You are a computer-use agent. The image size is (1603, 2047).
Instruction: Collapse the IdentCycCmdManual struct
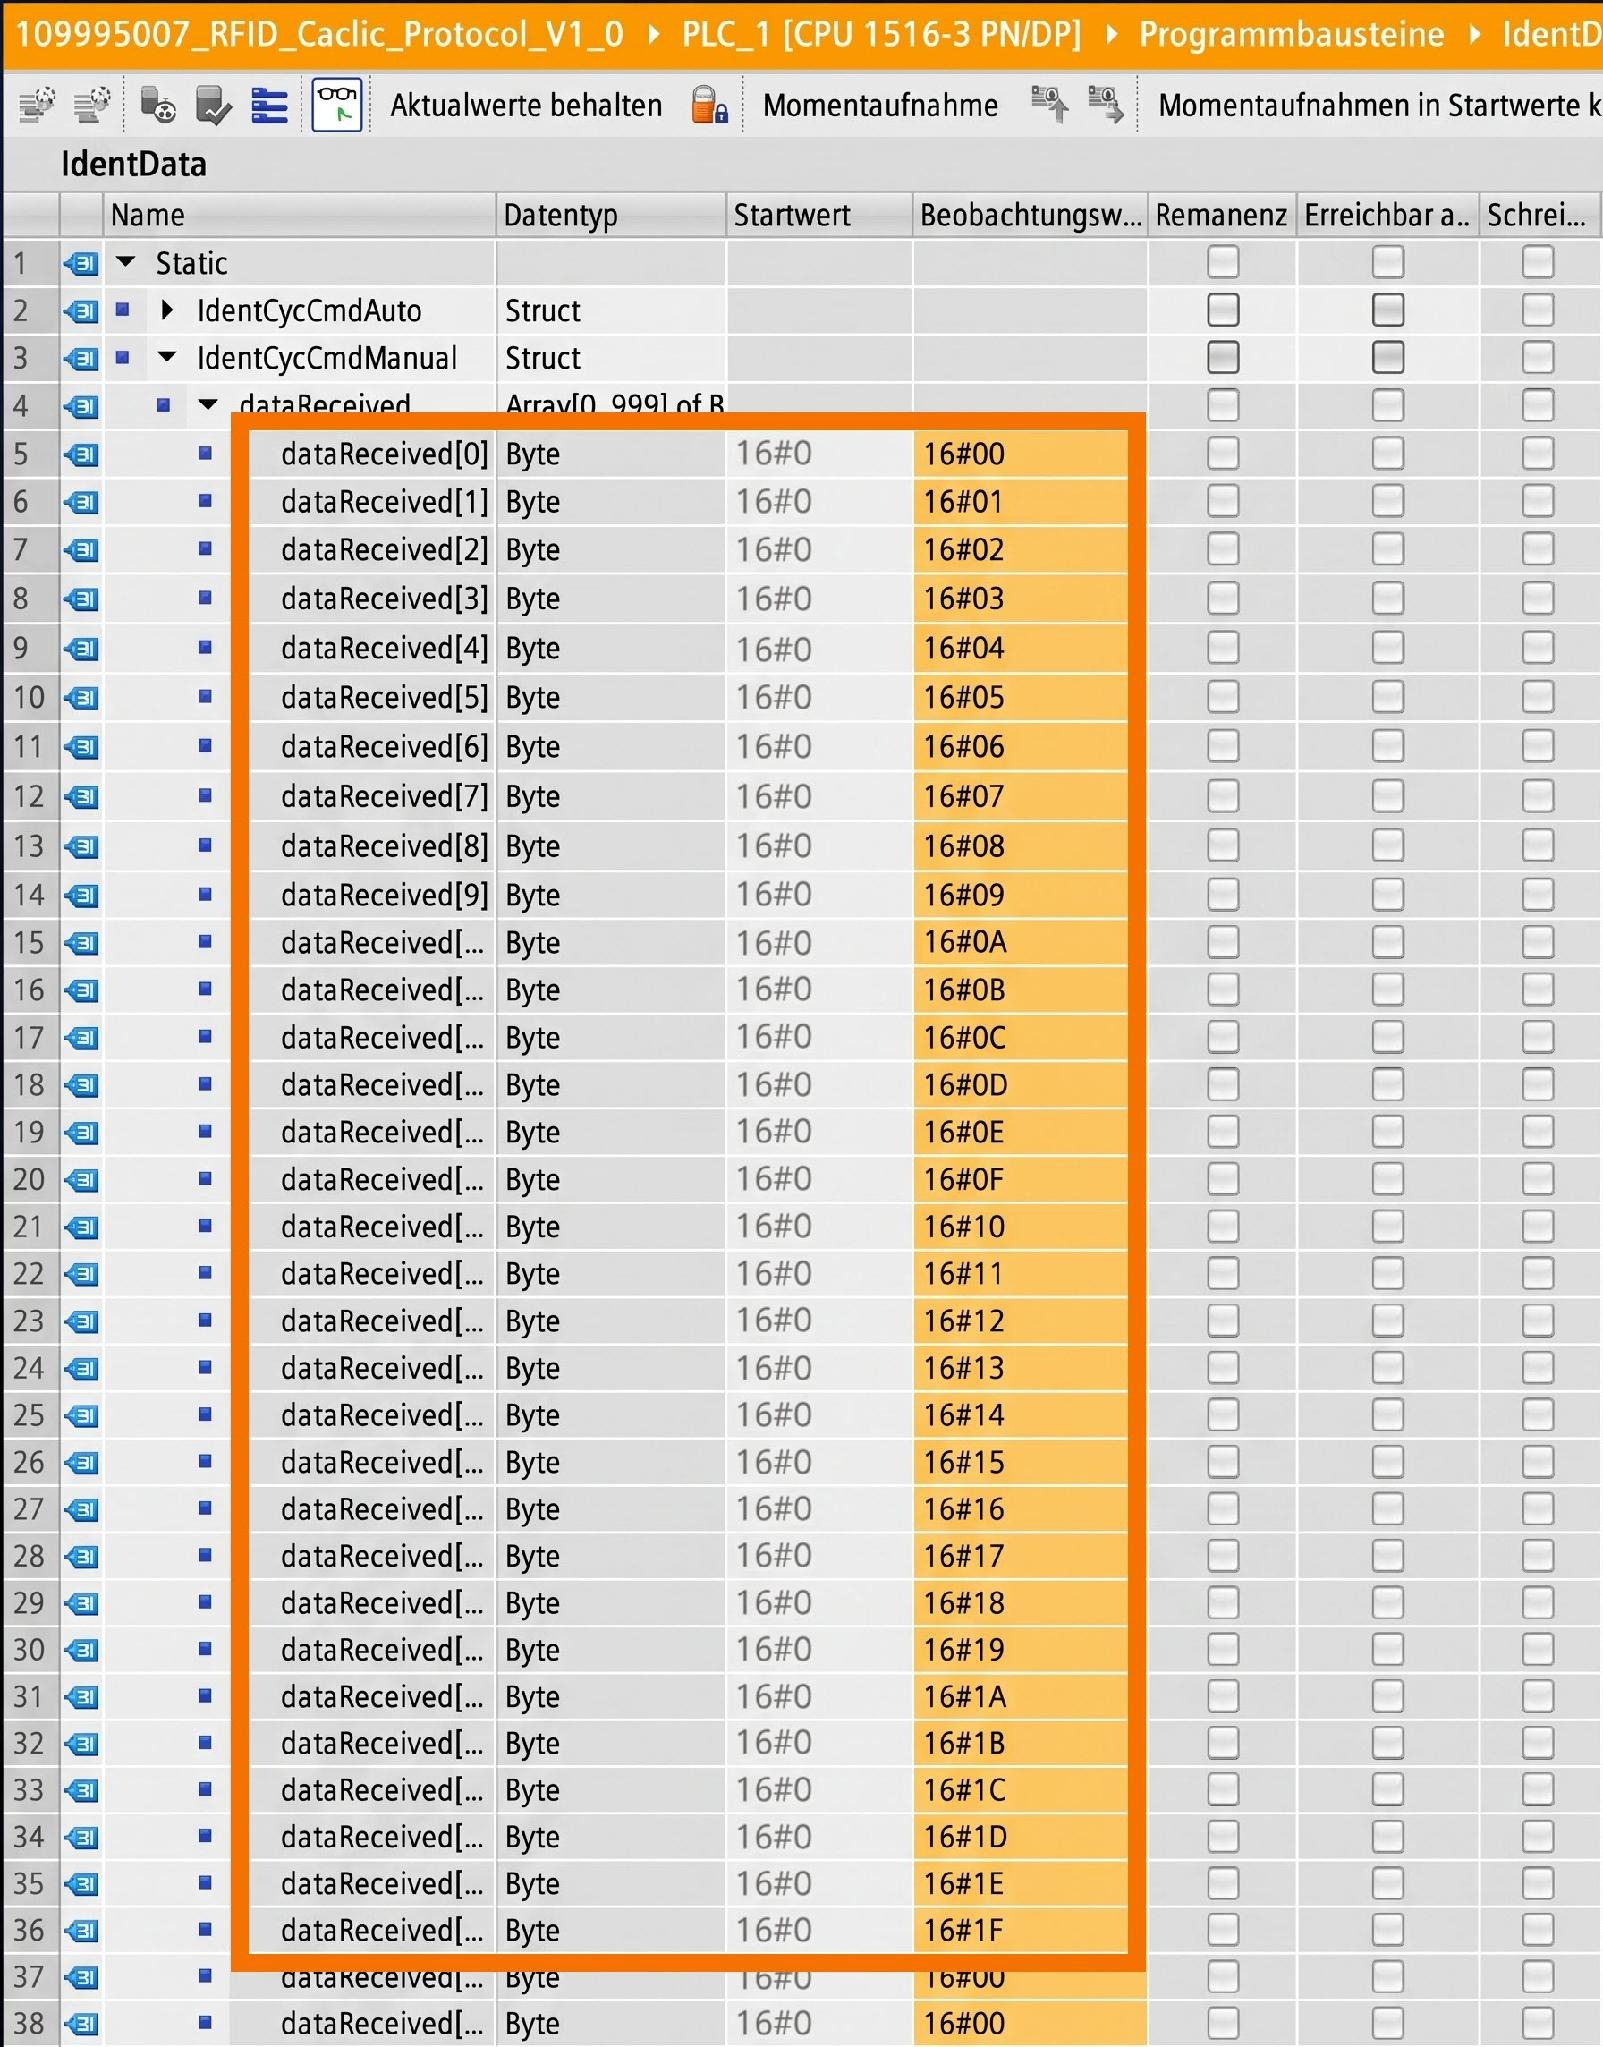tap(167, 357)
